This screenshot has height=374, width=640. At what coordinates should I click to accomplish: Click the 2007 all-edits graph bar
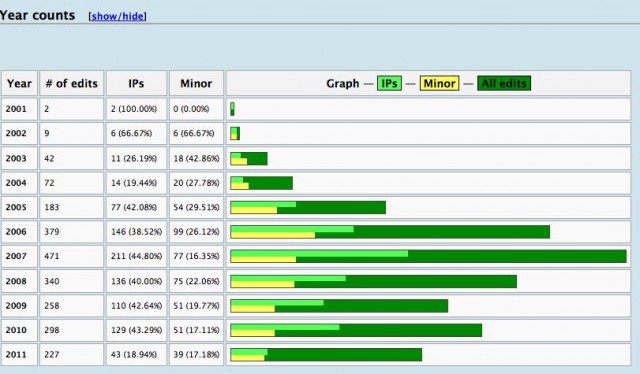click(428, 256)
